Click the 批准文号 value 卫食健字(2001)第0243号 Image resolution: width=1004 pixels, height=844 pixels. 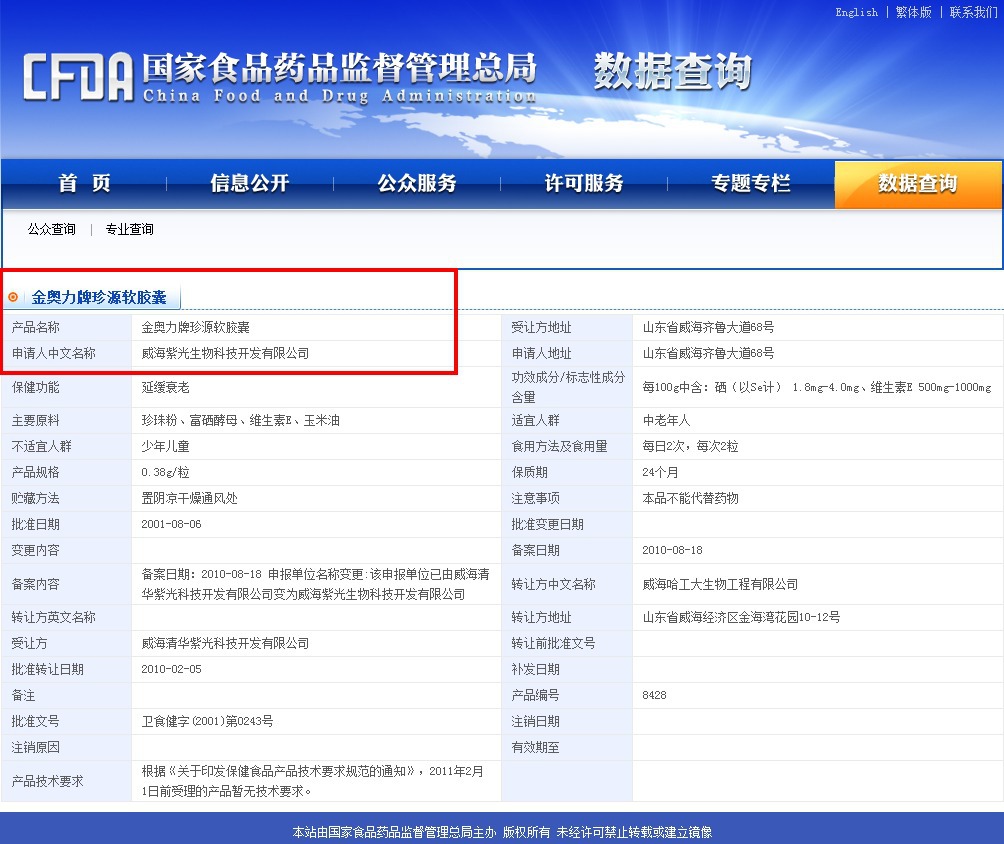pyautogui.click(x=207, y=722)
